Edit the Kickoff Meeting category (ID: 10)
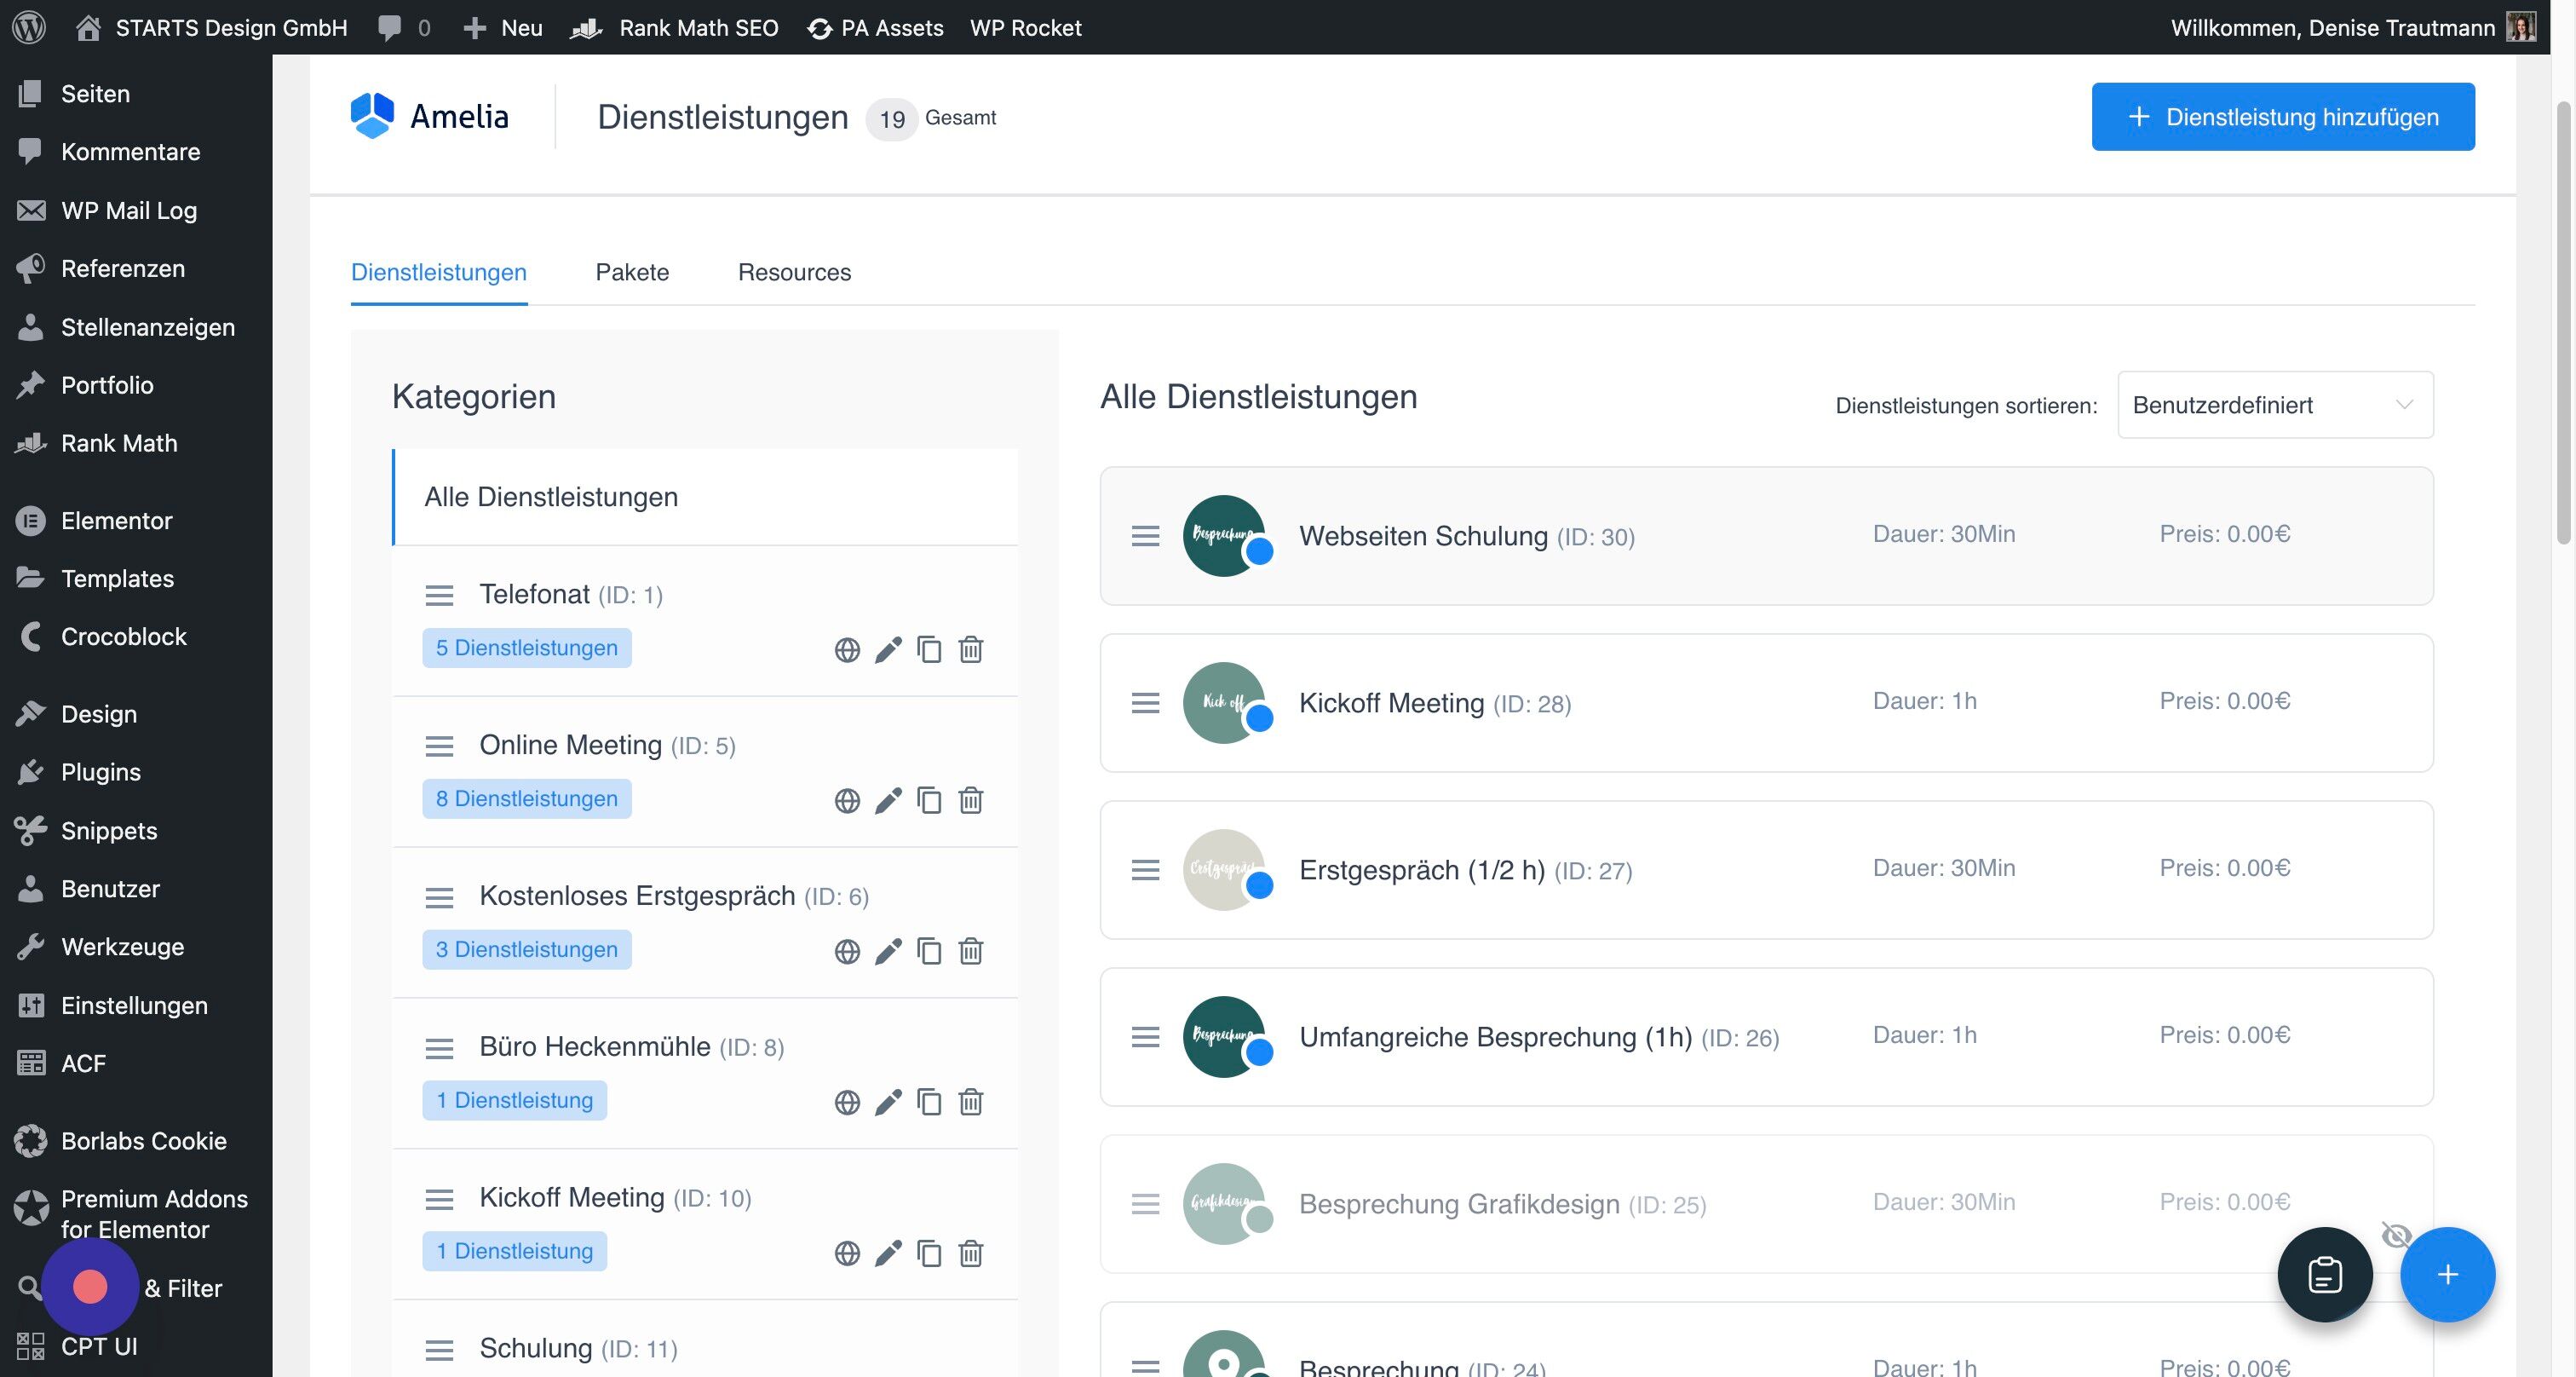The height and width of the screenshot is (1377, 2576). [888, 1254]
